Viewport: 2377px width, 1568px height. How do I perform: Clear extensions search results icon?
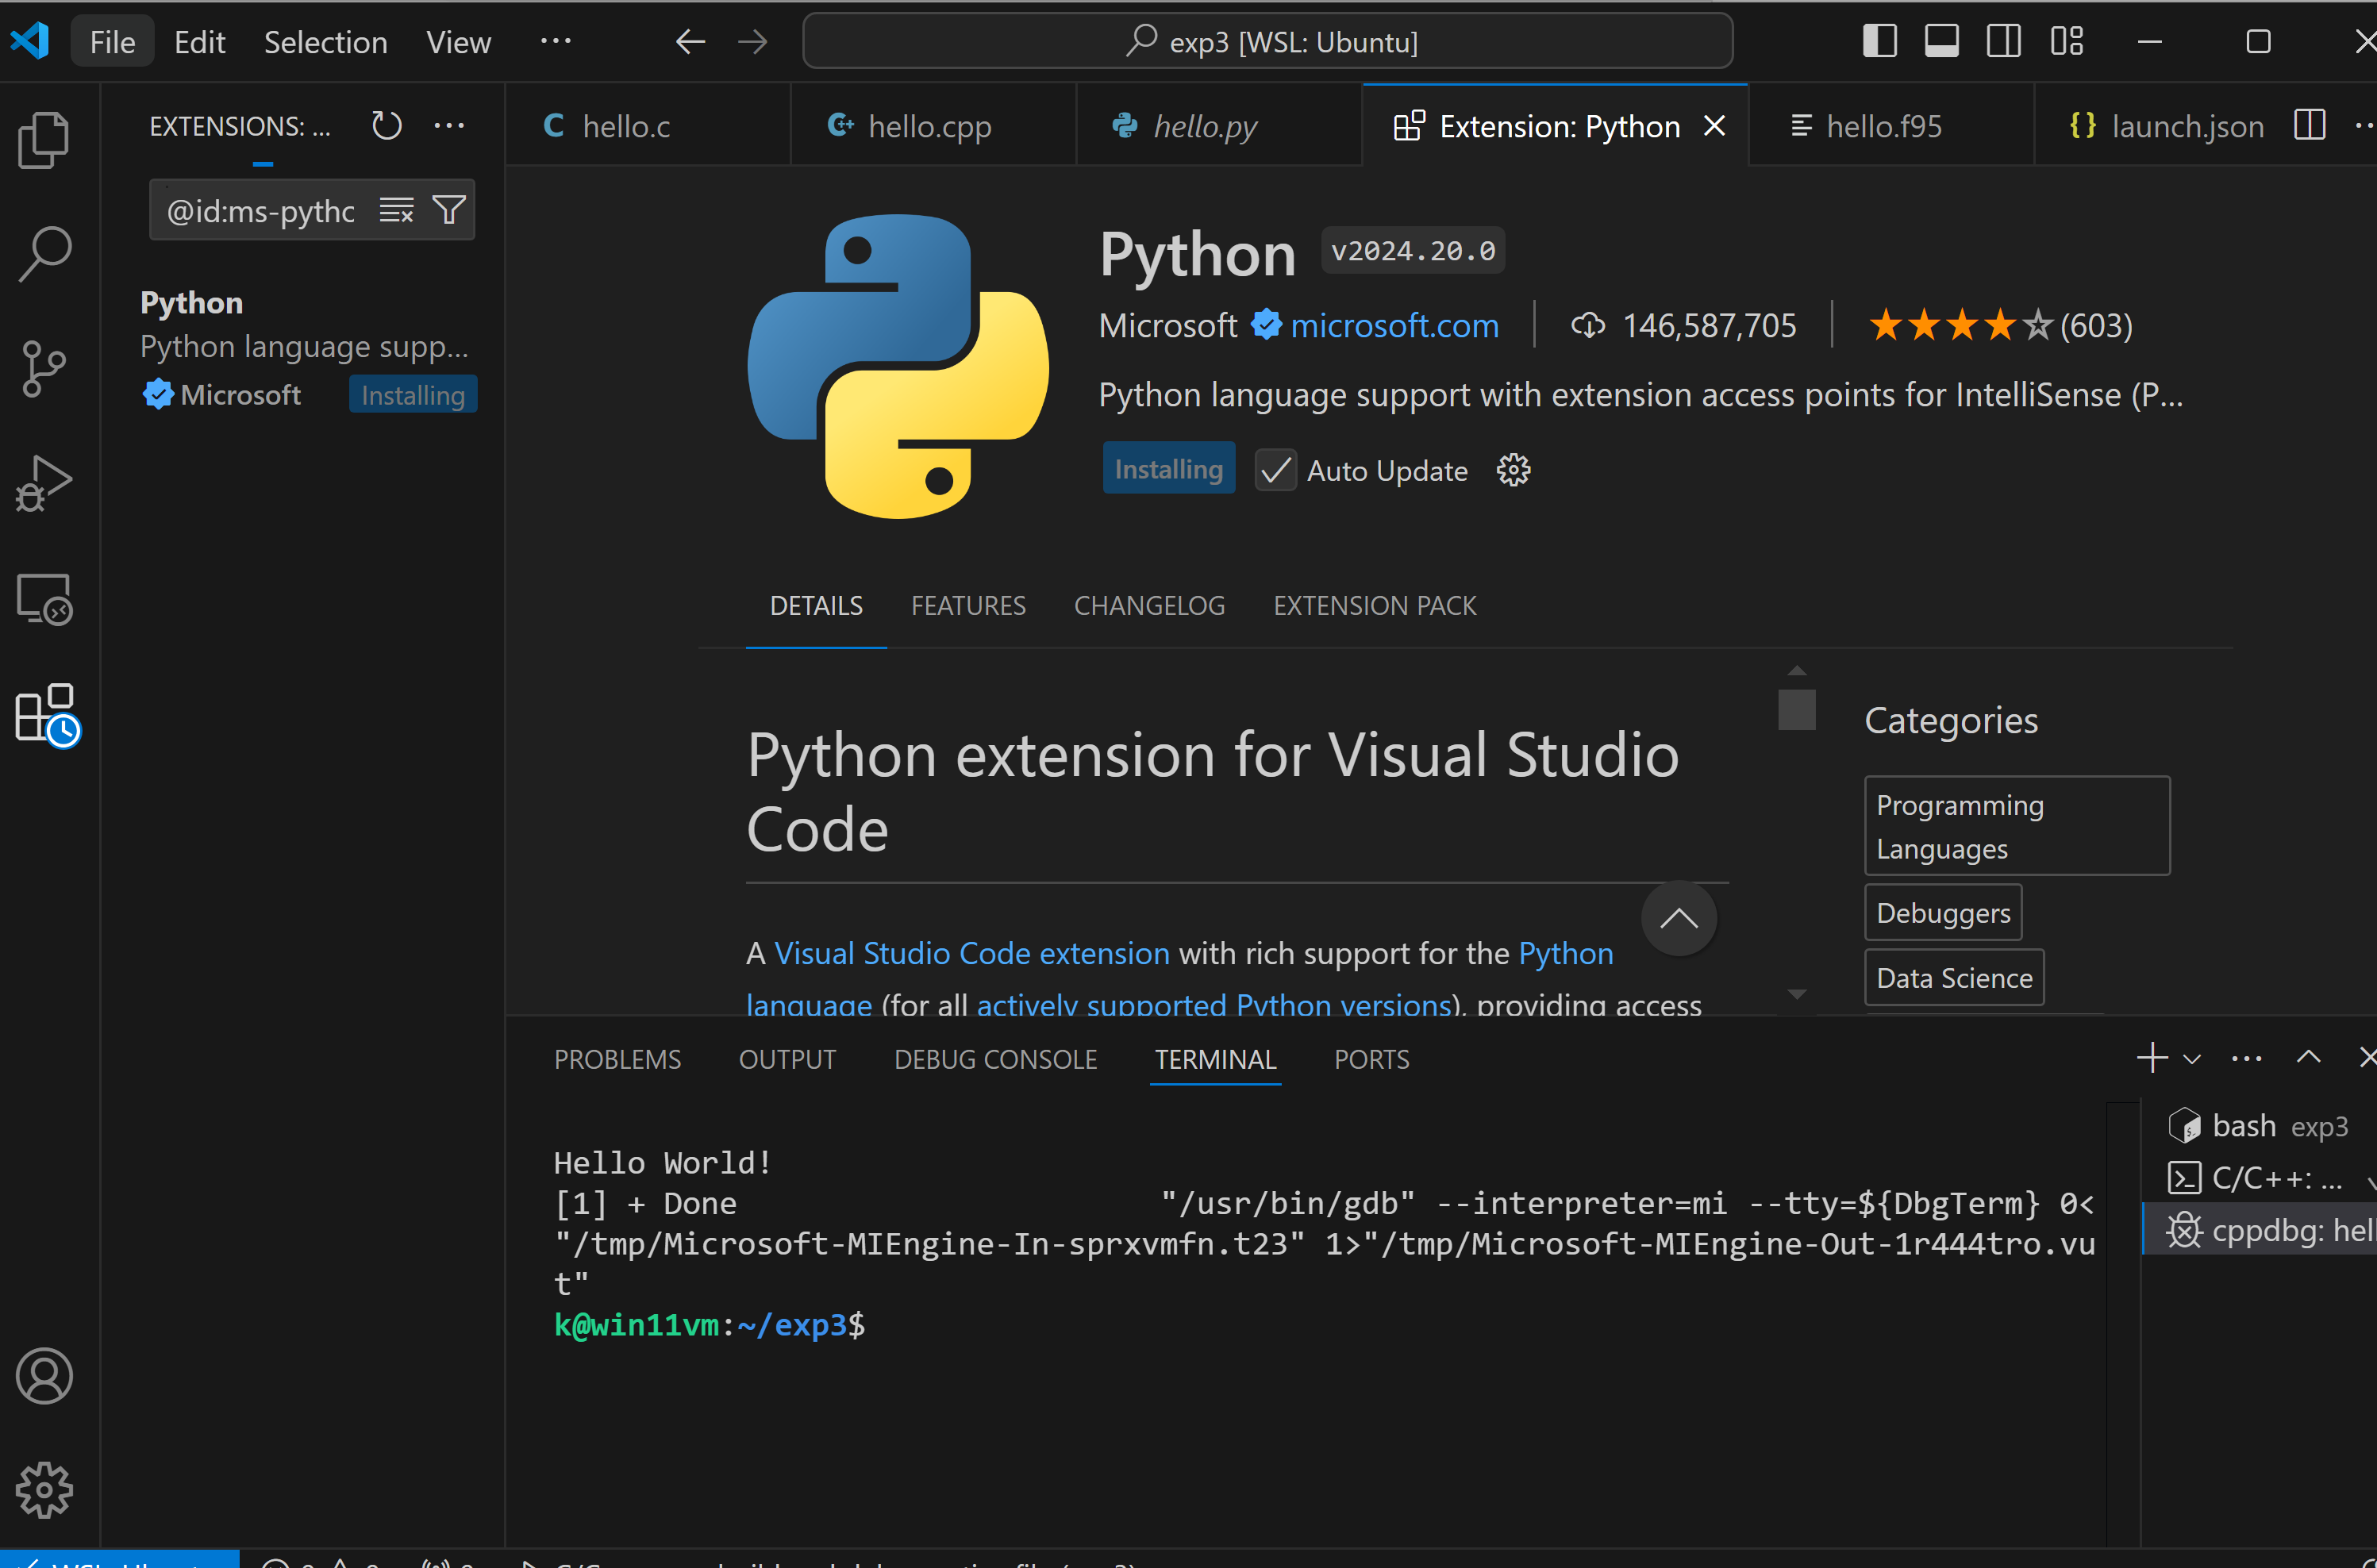(x=396, y=210)
